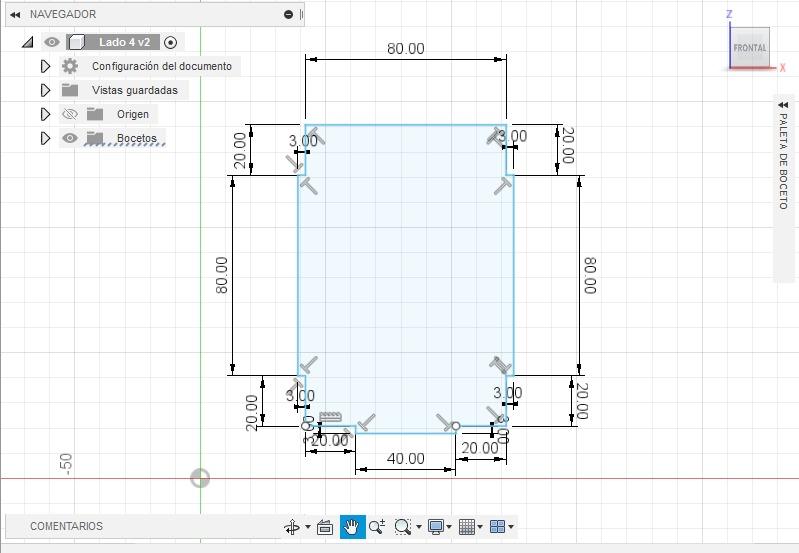Click the ruler constraint icon near bottom-left
Image resolution: width=799 pixels, height=553 pixels.
[330, 416]
